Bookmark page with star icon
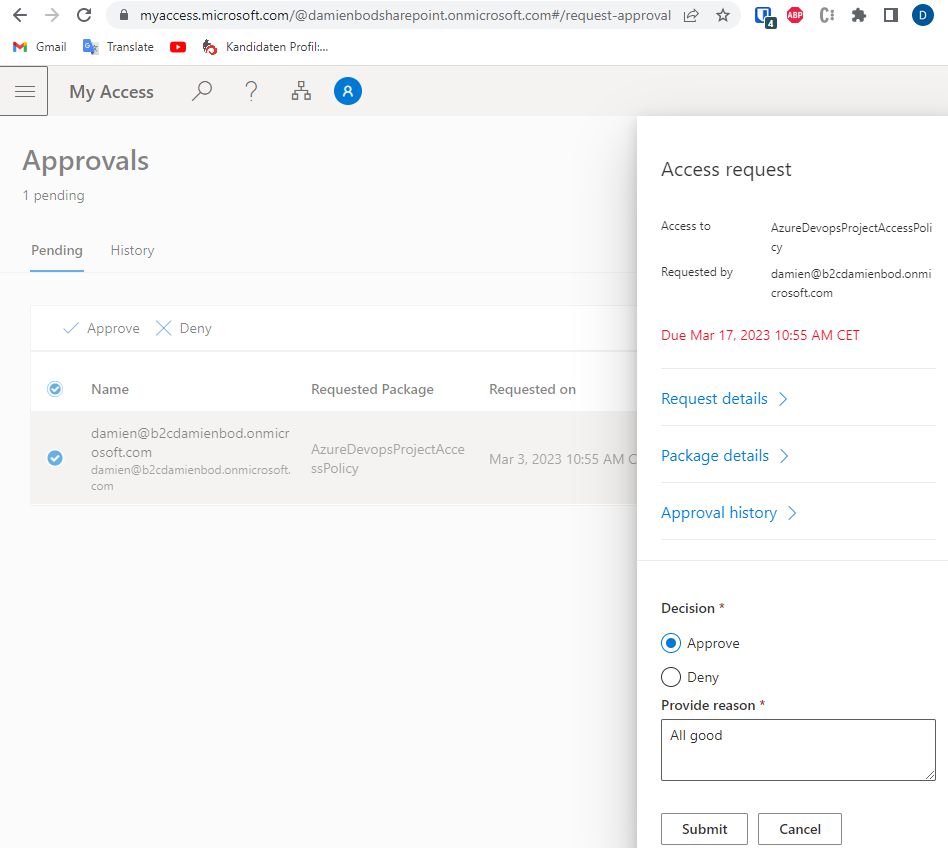 click(x=722, y=16)
